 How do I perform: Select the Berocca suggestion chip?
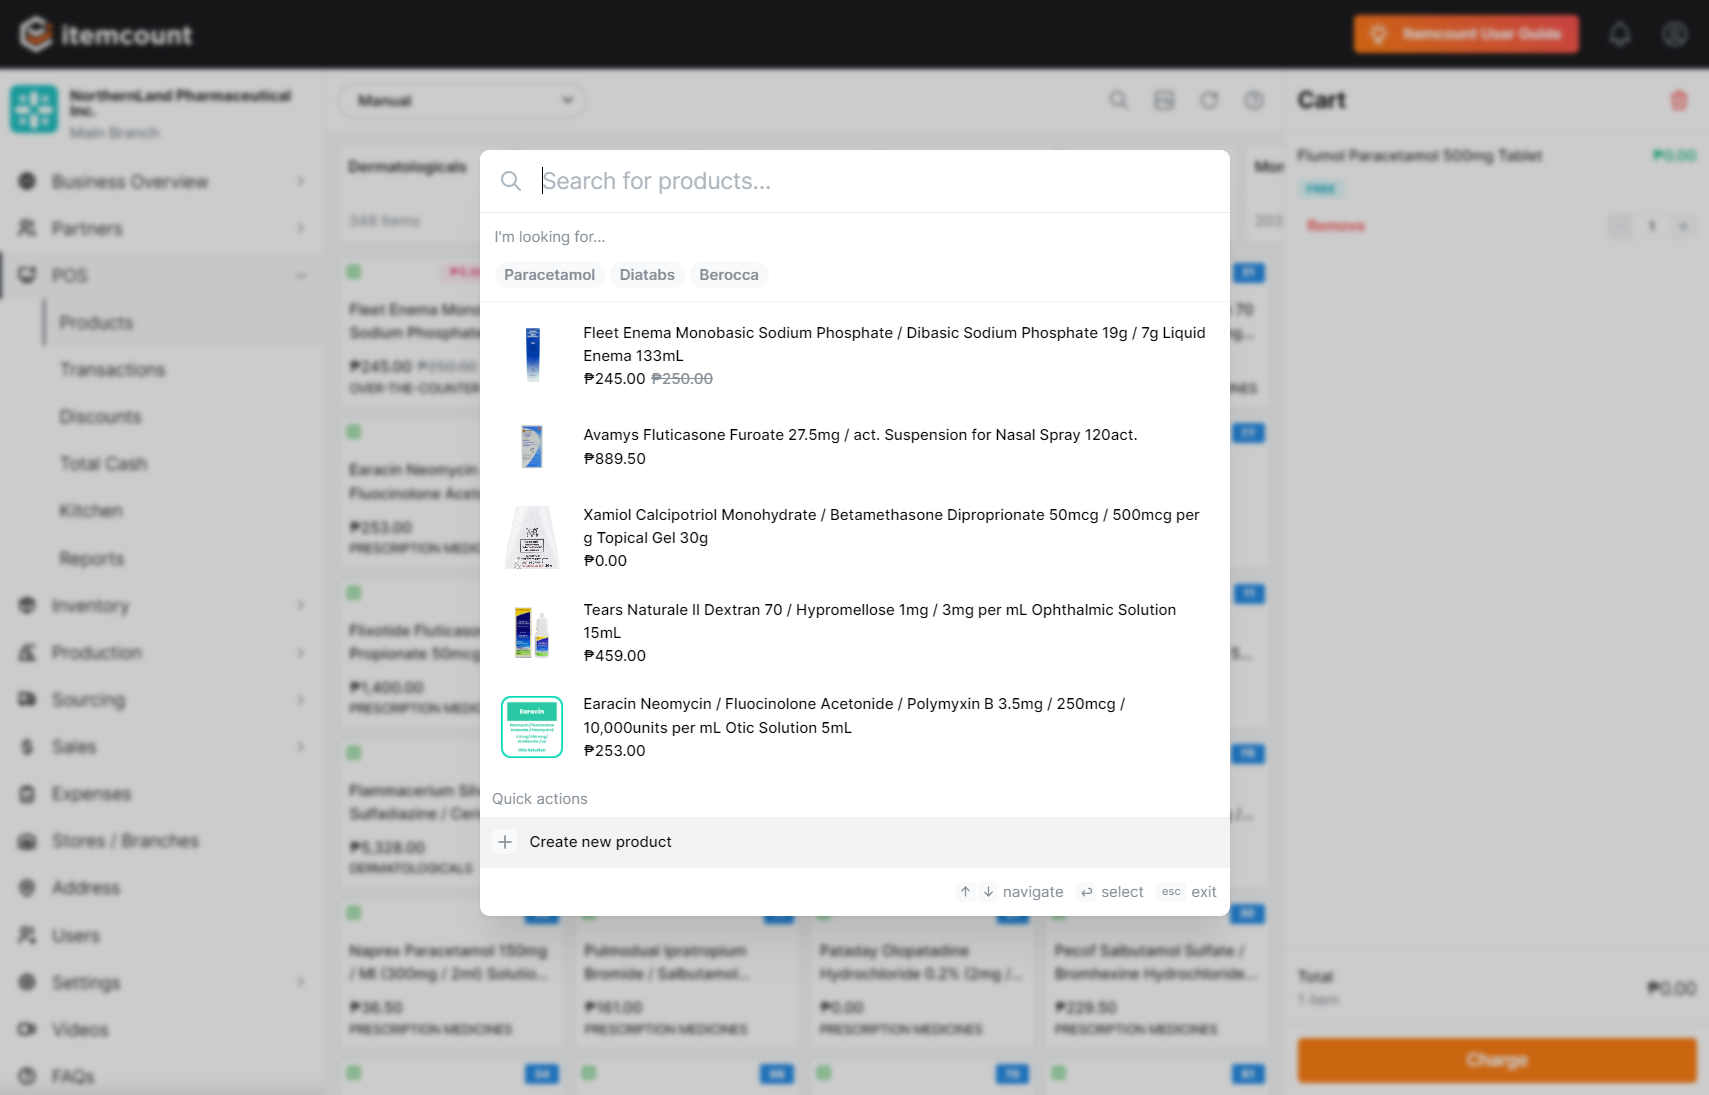tap(729, 275)
